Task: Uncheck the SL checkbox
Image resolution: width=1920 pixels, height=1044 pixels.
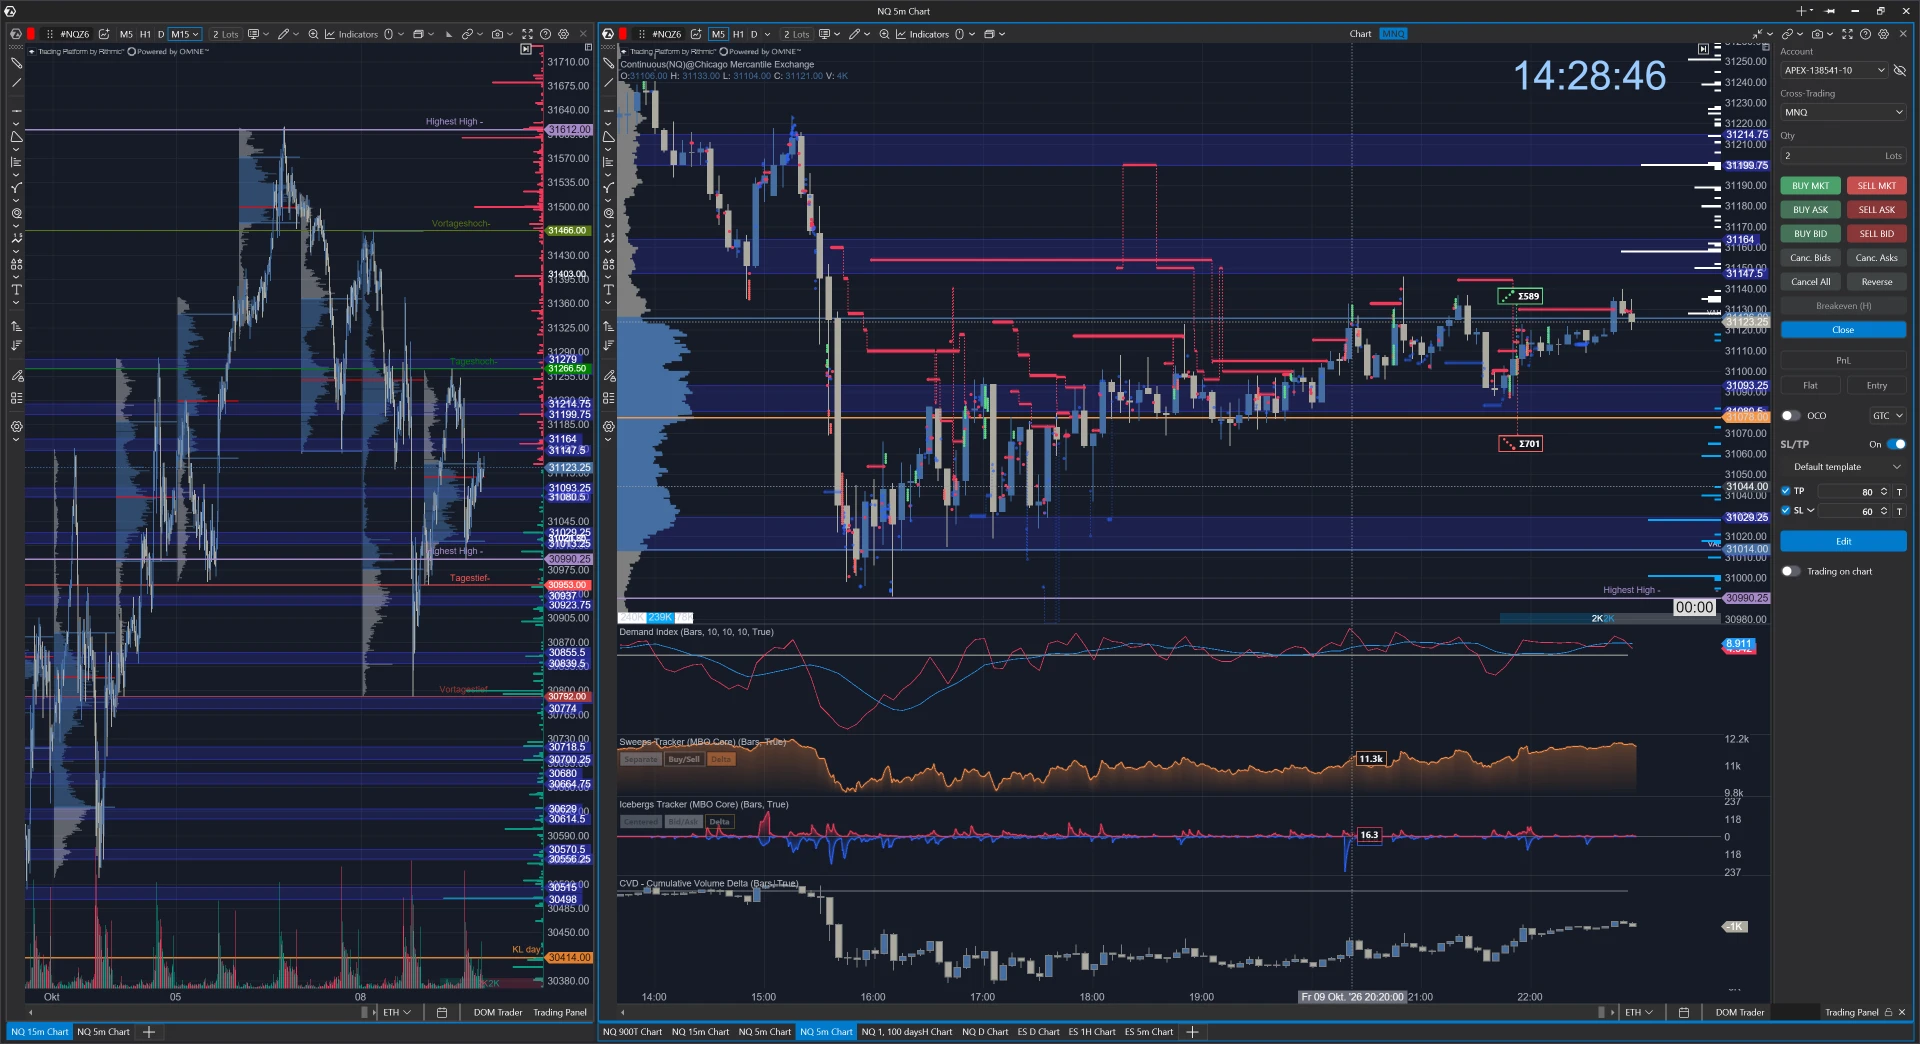Action: point(1786,510)
